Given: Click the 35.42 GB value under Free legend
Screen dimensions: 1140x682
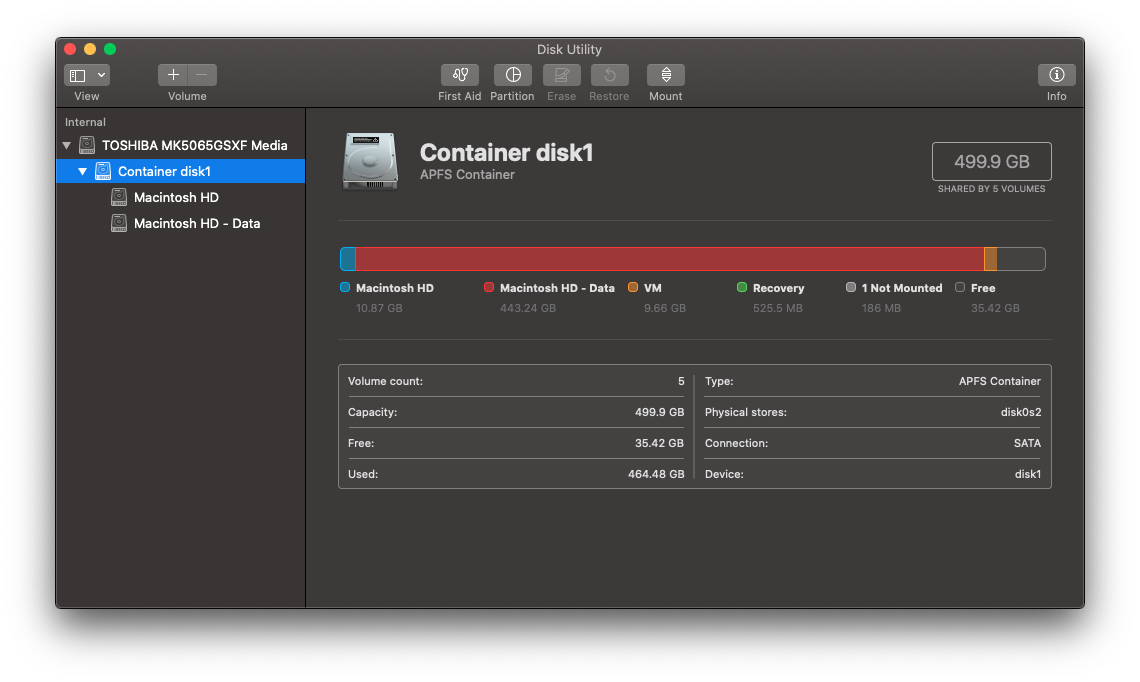Looking at the screenshot, I should click(995, 308).
